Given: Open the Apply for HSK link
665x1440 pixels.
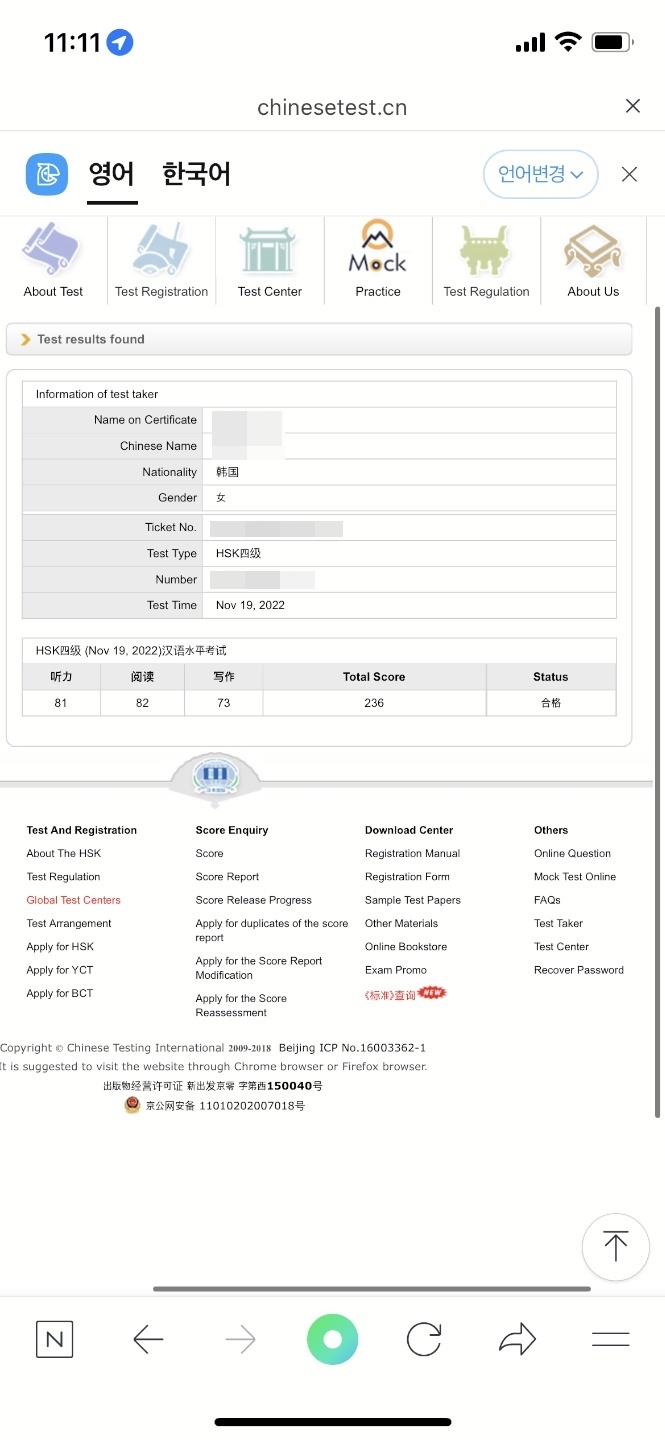Looking at the screenshot, I should (60, 947).
